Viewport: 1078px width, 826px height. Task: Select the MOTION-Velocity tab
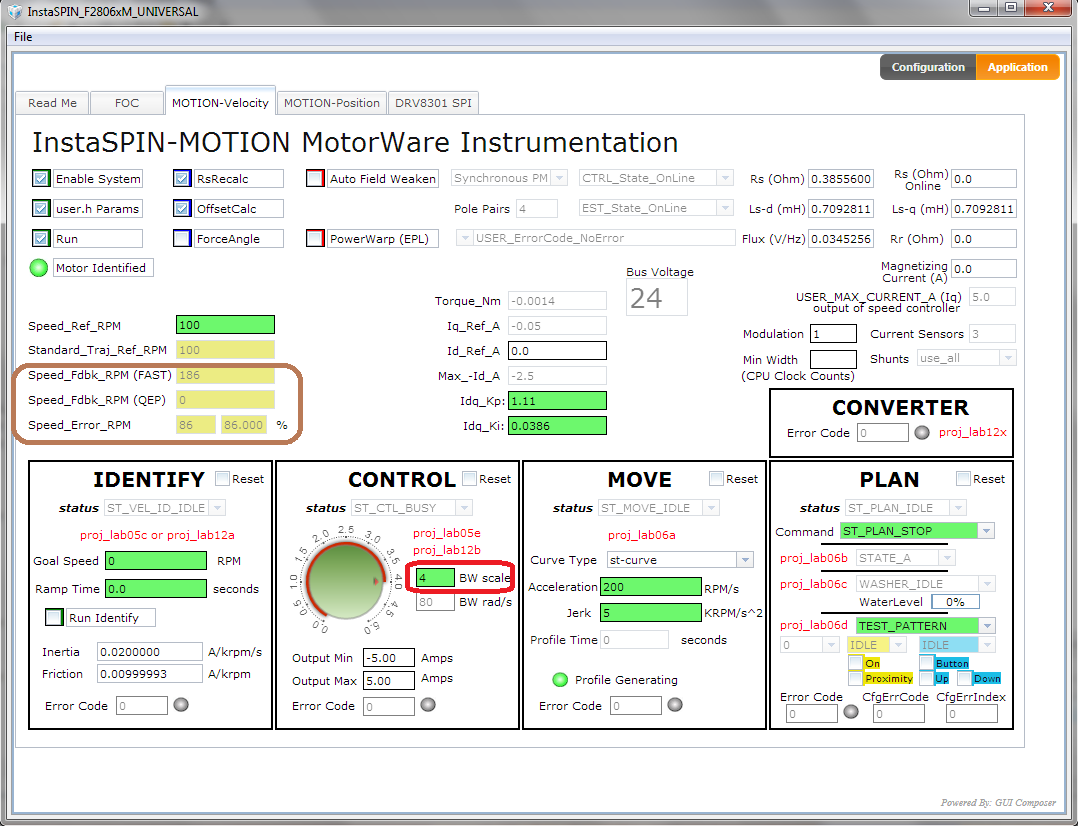click(220, 102)
